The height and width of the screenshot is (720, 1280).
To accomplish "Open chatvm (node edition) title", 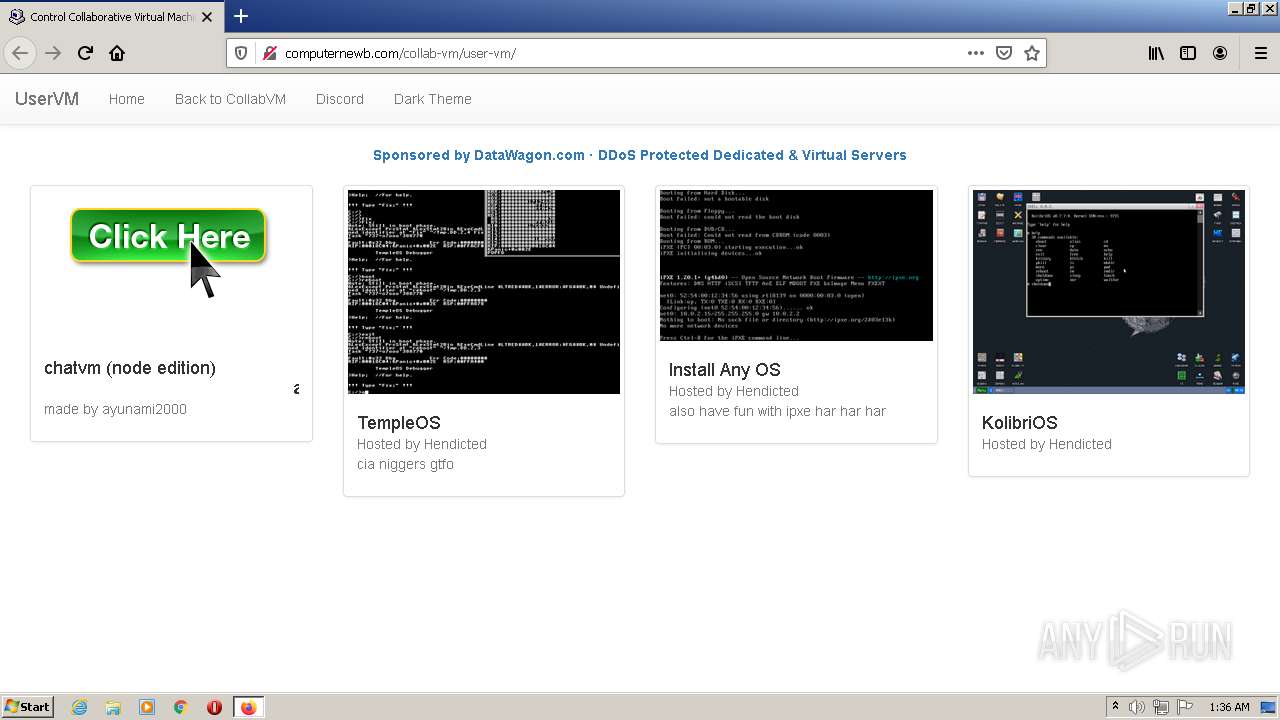I will (x=130, y=368).
